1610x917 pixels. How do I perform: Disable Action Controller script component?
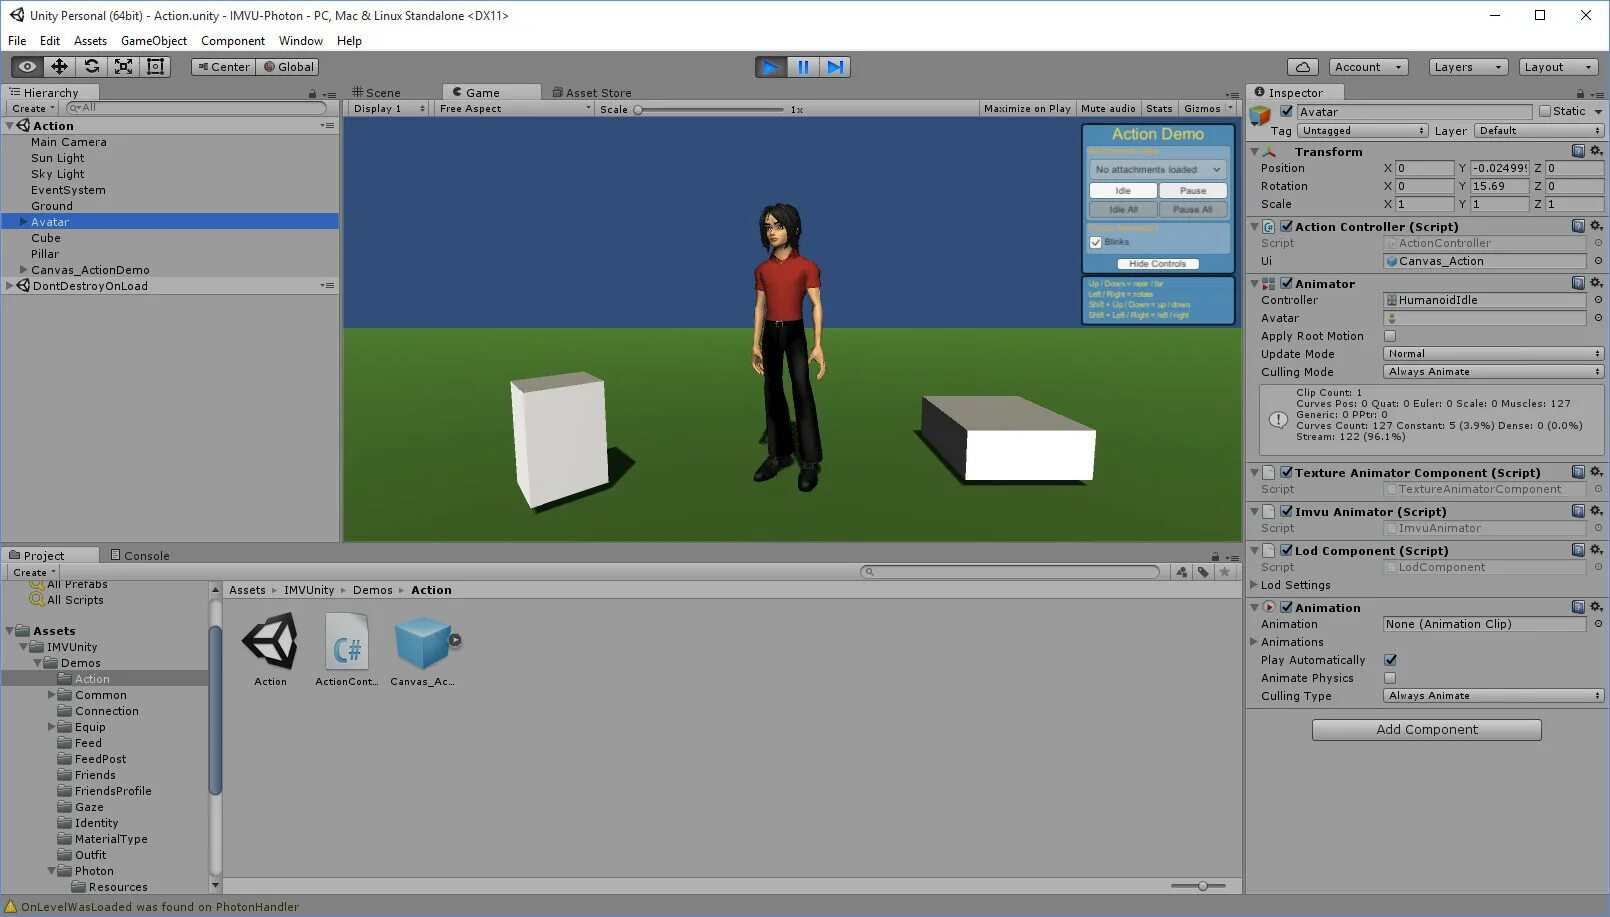(1287, 226)
